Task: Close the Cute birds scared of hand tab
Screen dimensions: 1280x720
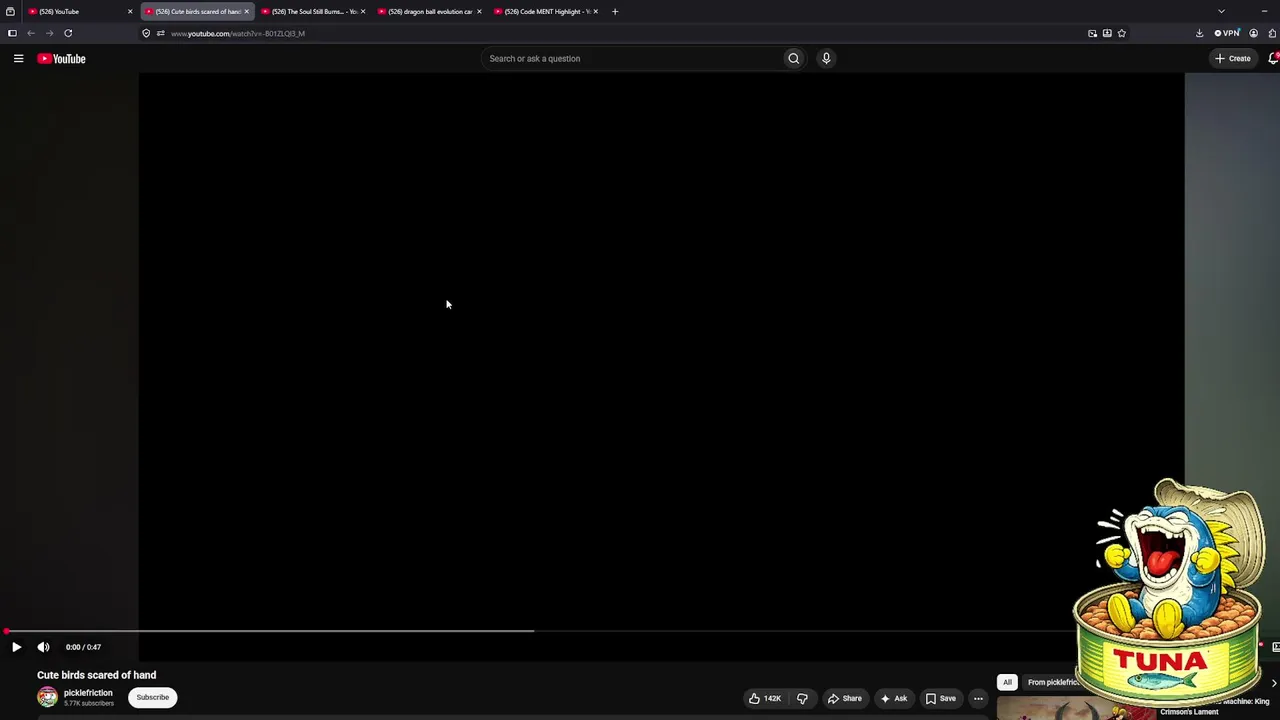Action: 246,12
